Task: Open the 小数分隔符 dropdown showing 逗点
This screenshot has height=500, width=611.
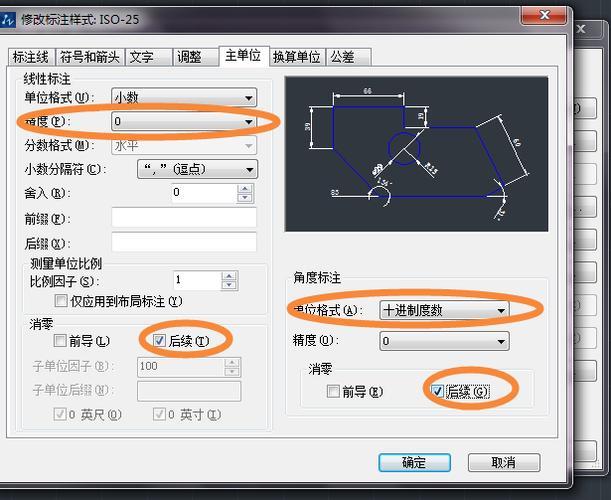Action: tap(198, 169)
